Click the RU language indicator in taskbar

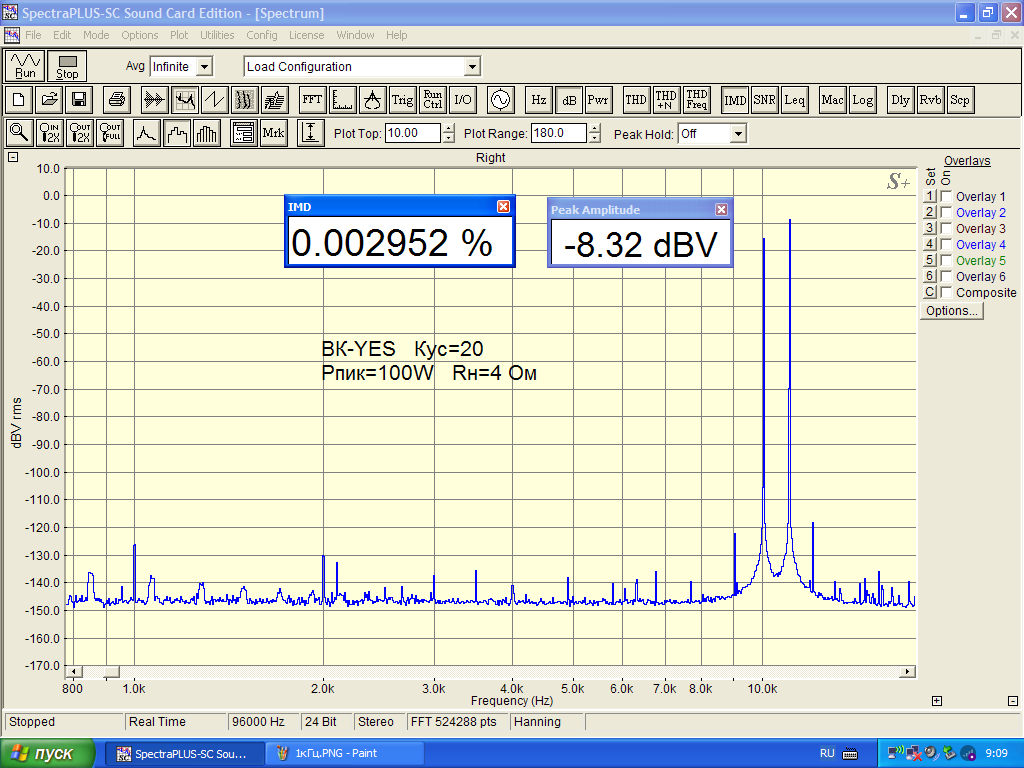(x=827, y=753)
